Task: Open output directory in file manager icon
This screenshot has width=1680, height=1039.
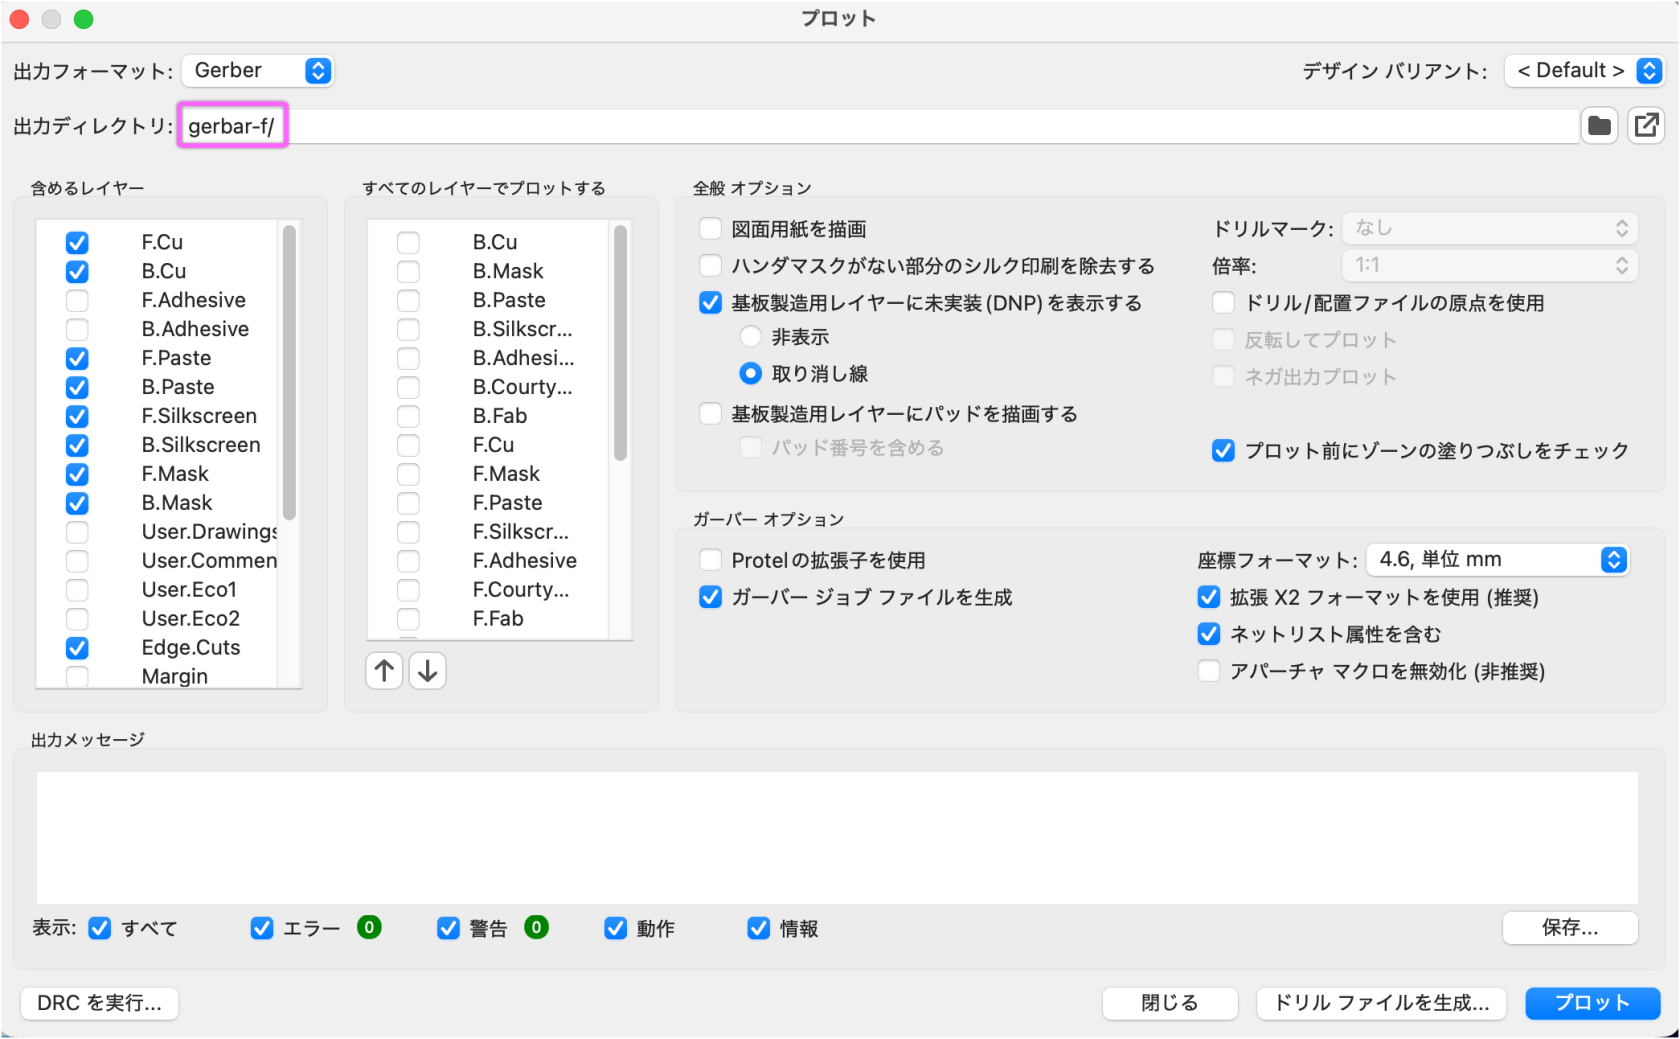Action: pyautogui.click(x=1646, y=126)
